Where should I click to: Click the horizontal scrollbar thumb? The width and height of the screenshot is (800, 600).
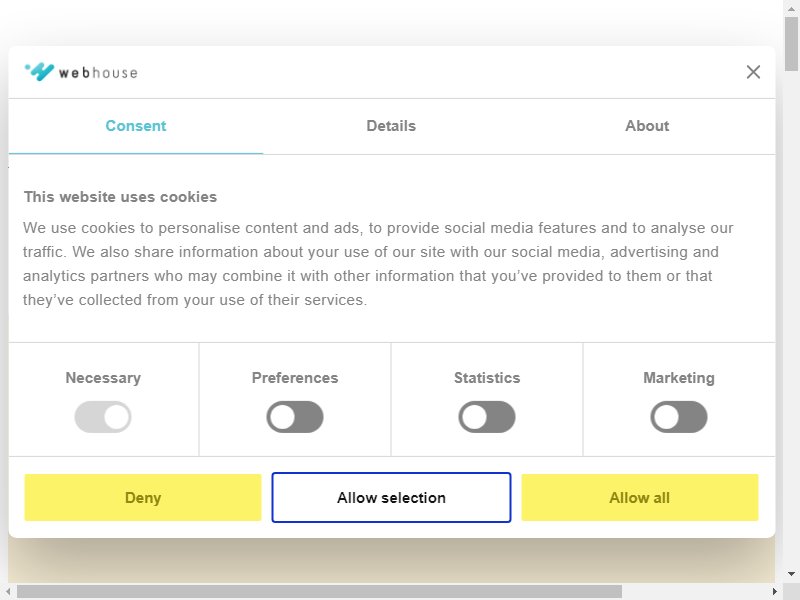(319, 592)
